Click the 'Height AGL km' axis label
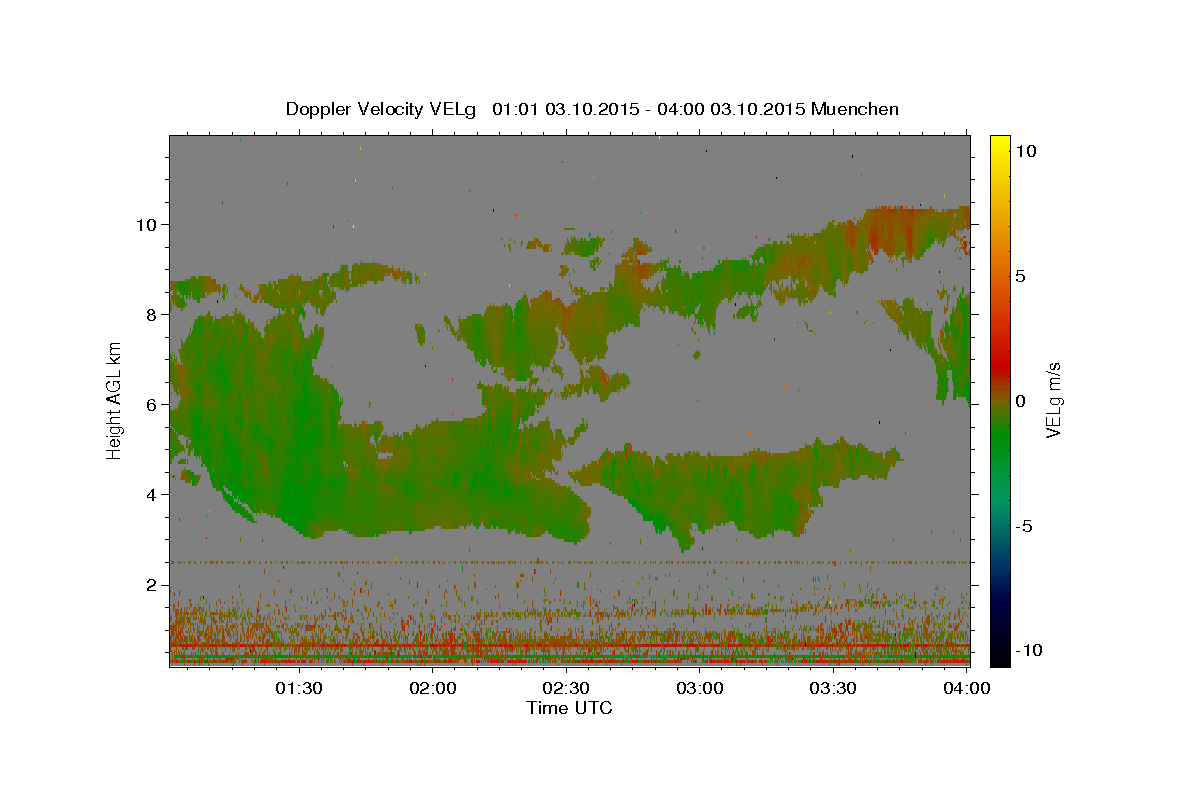1200x800 pixels. [x=115, y=400]
